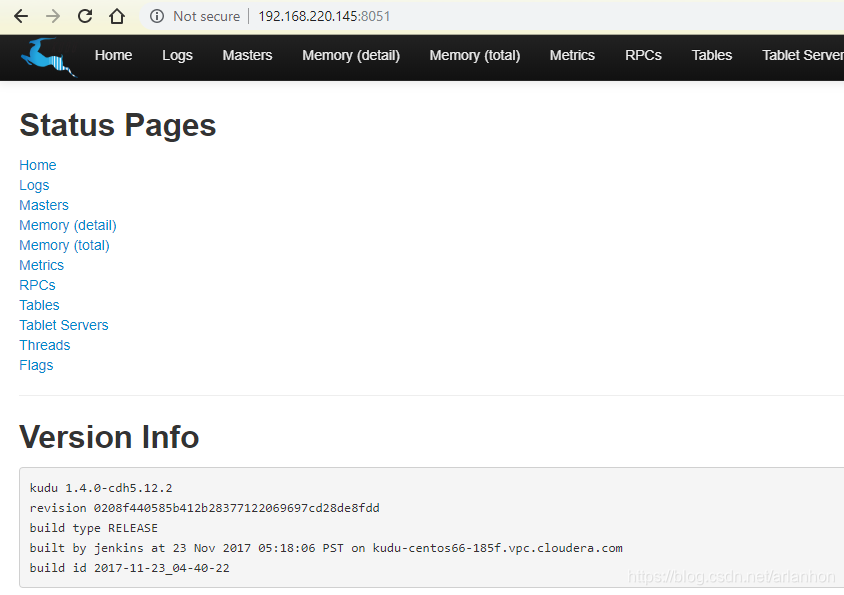
Task: Open Masters in top navbar
Action: point(247,55)
